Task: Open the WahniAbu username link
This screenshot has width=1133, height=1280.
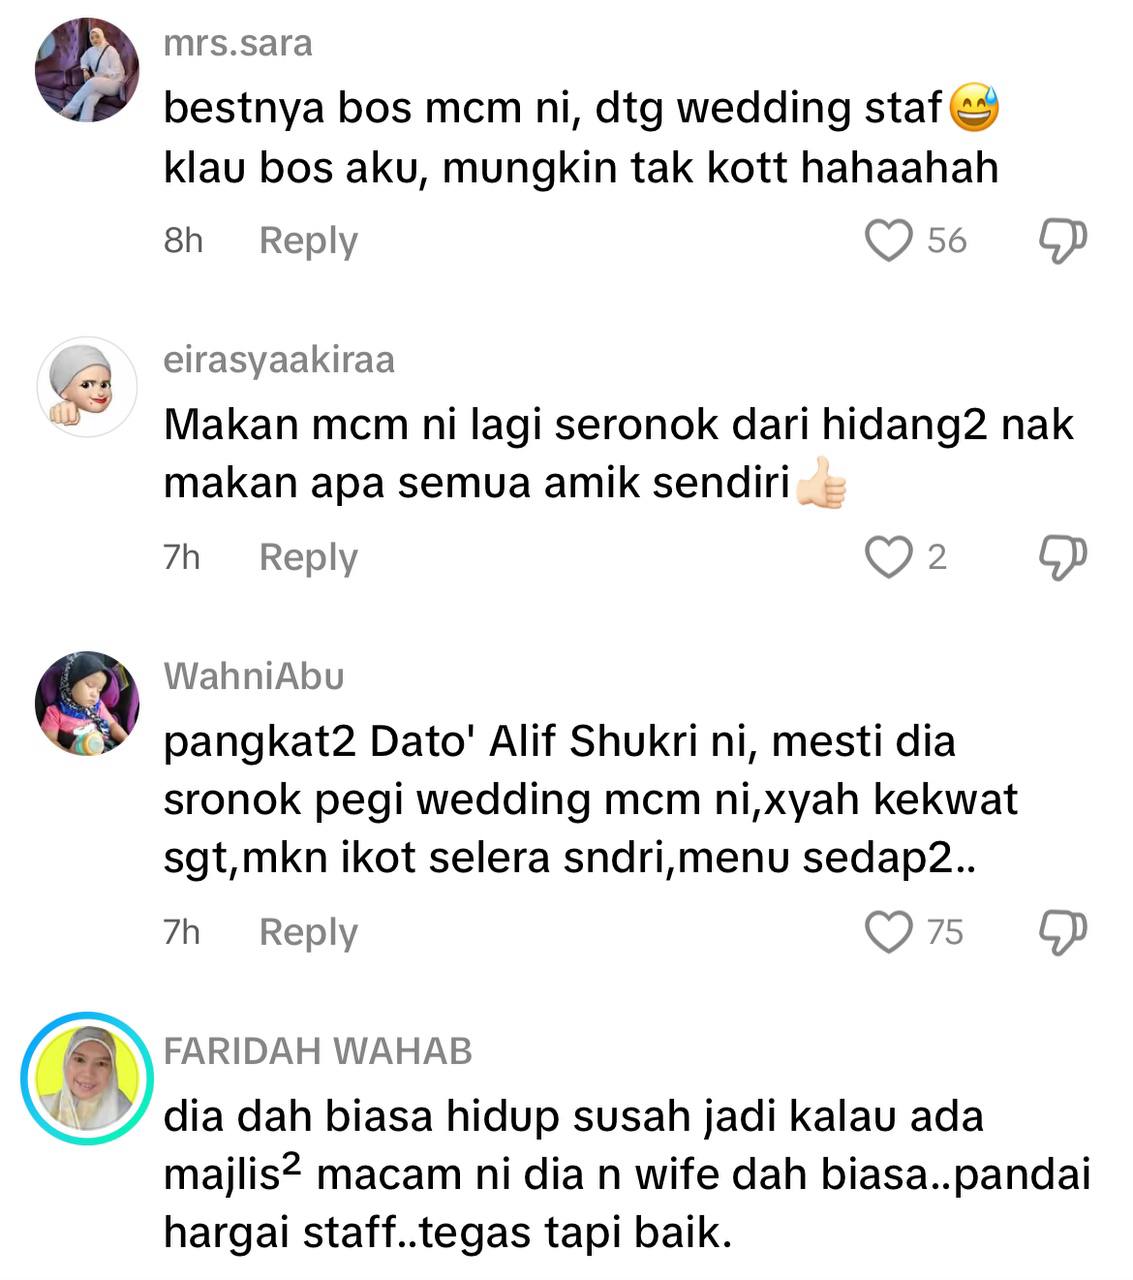Action: [254, 677]
